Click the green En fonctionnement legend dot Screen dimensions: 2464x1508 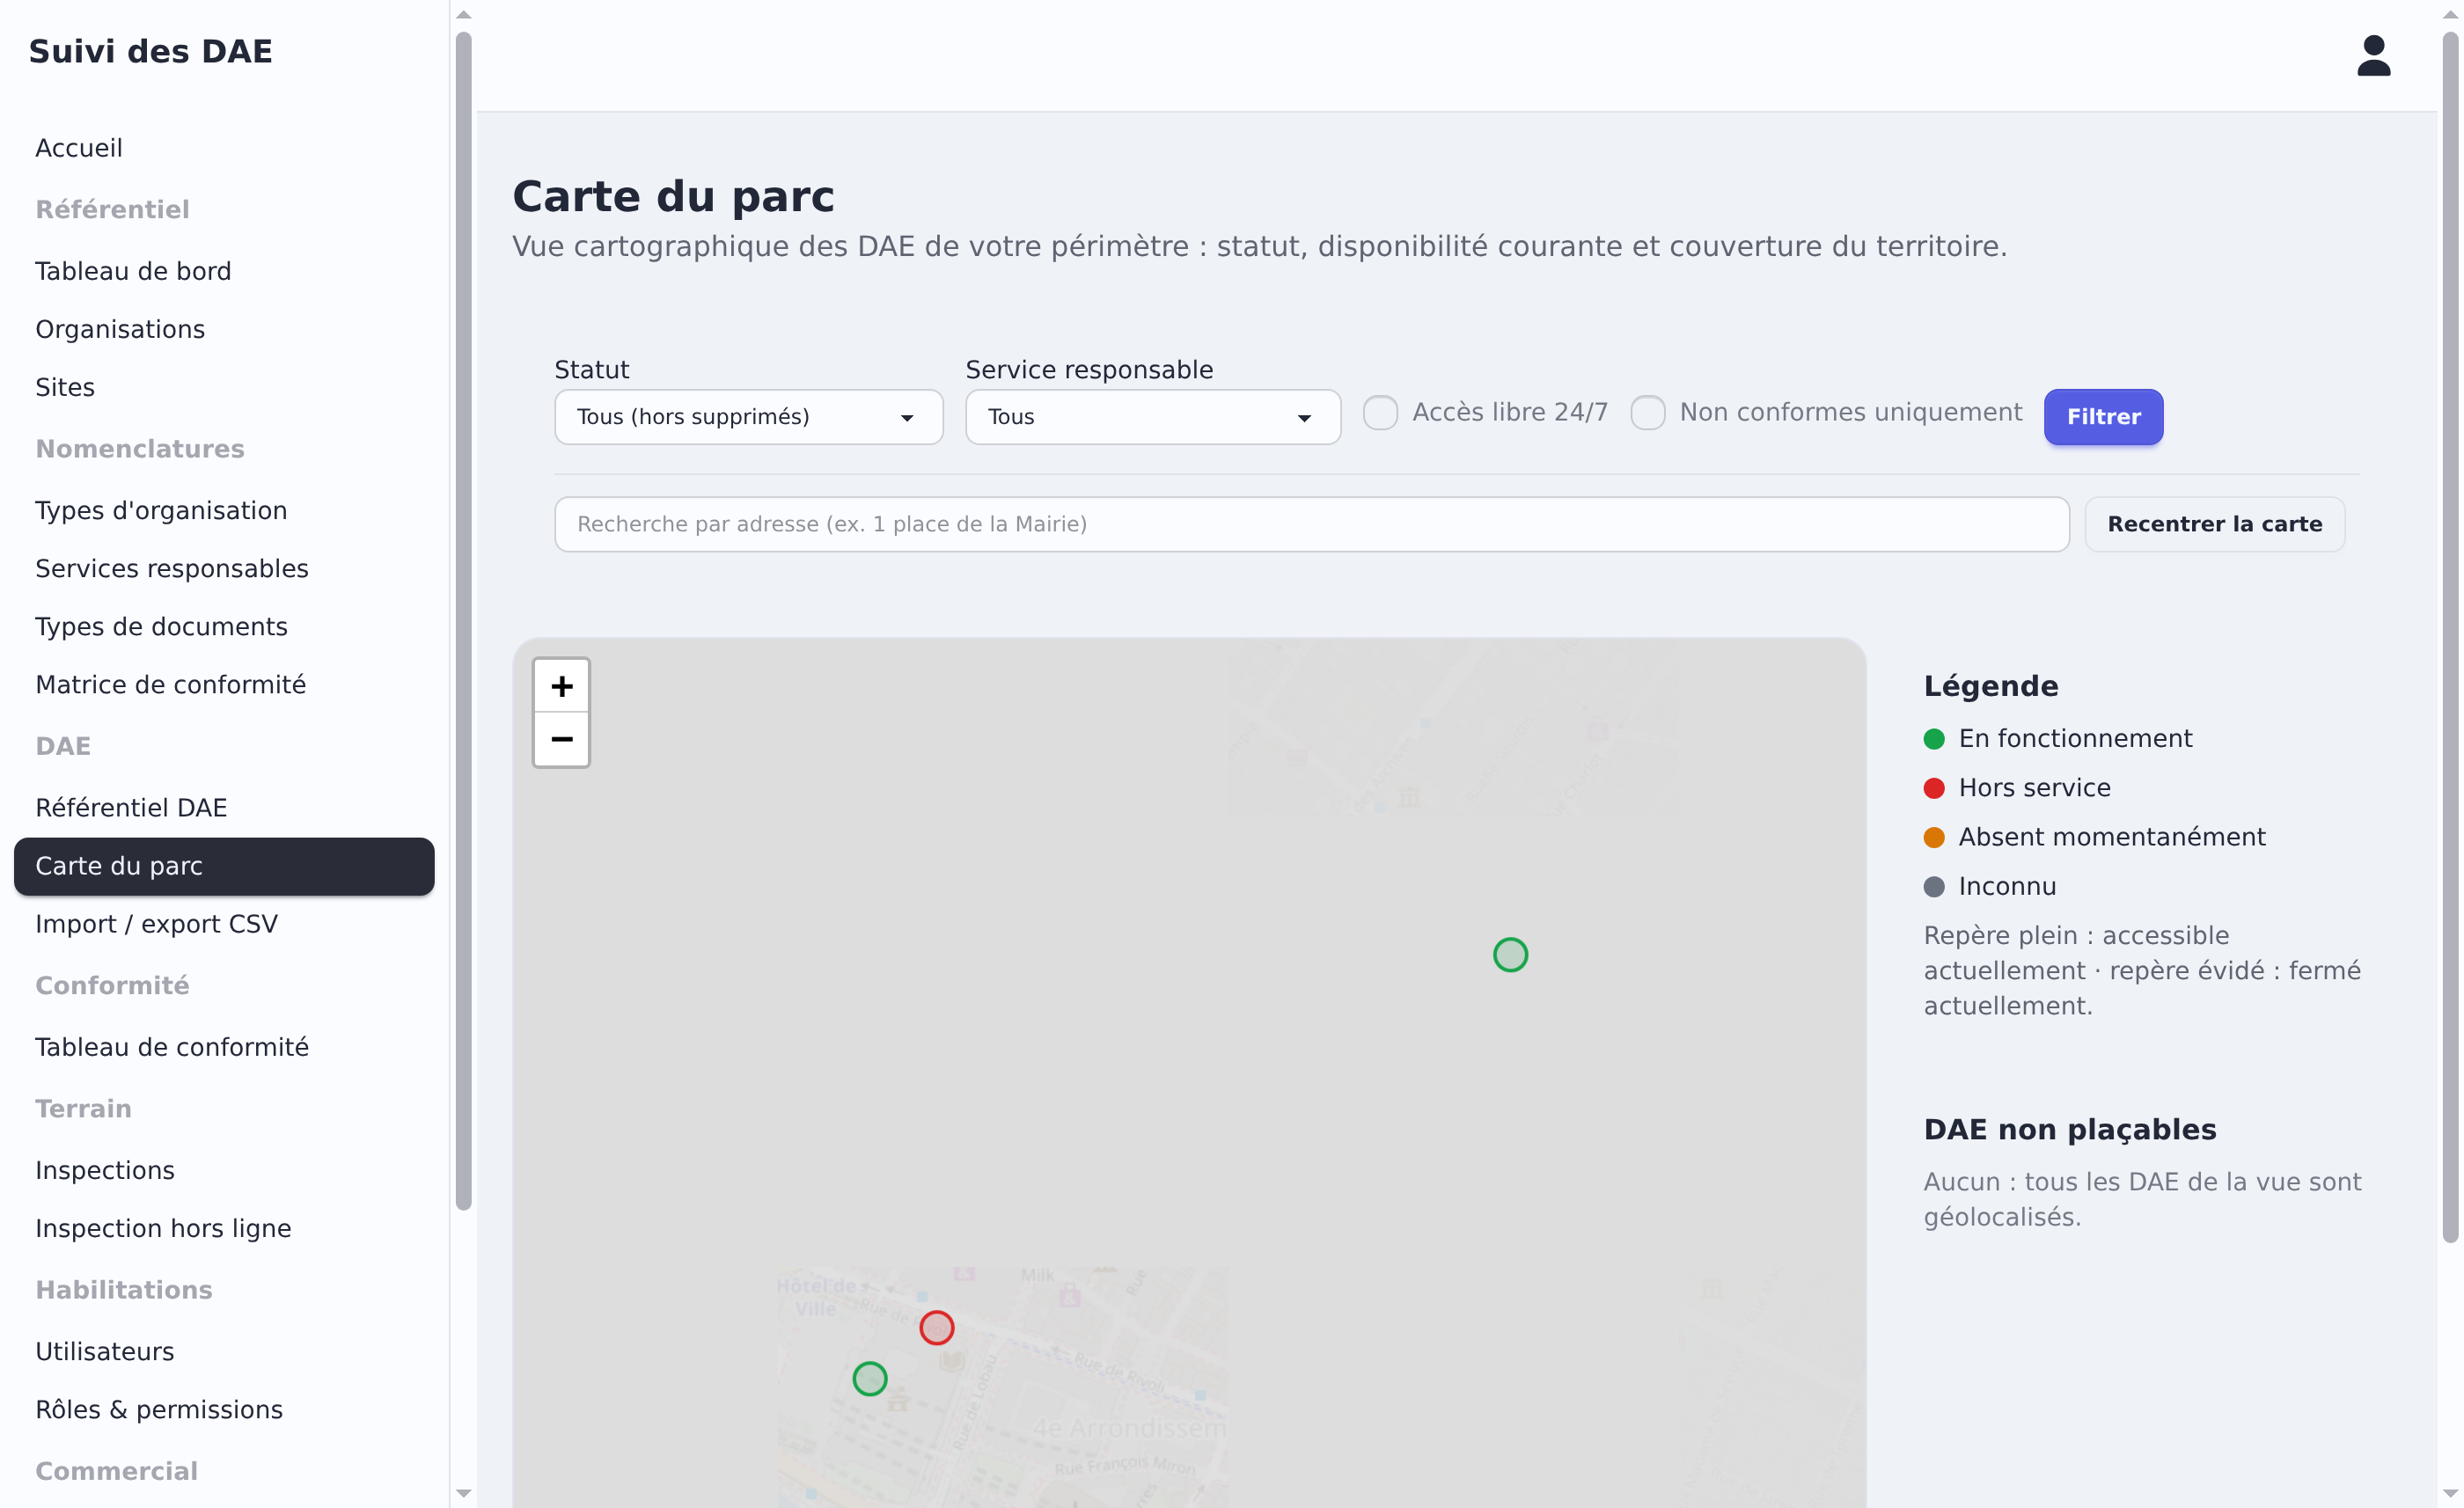click(x=1933, y=739)
